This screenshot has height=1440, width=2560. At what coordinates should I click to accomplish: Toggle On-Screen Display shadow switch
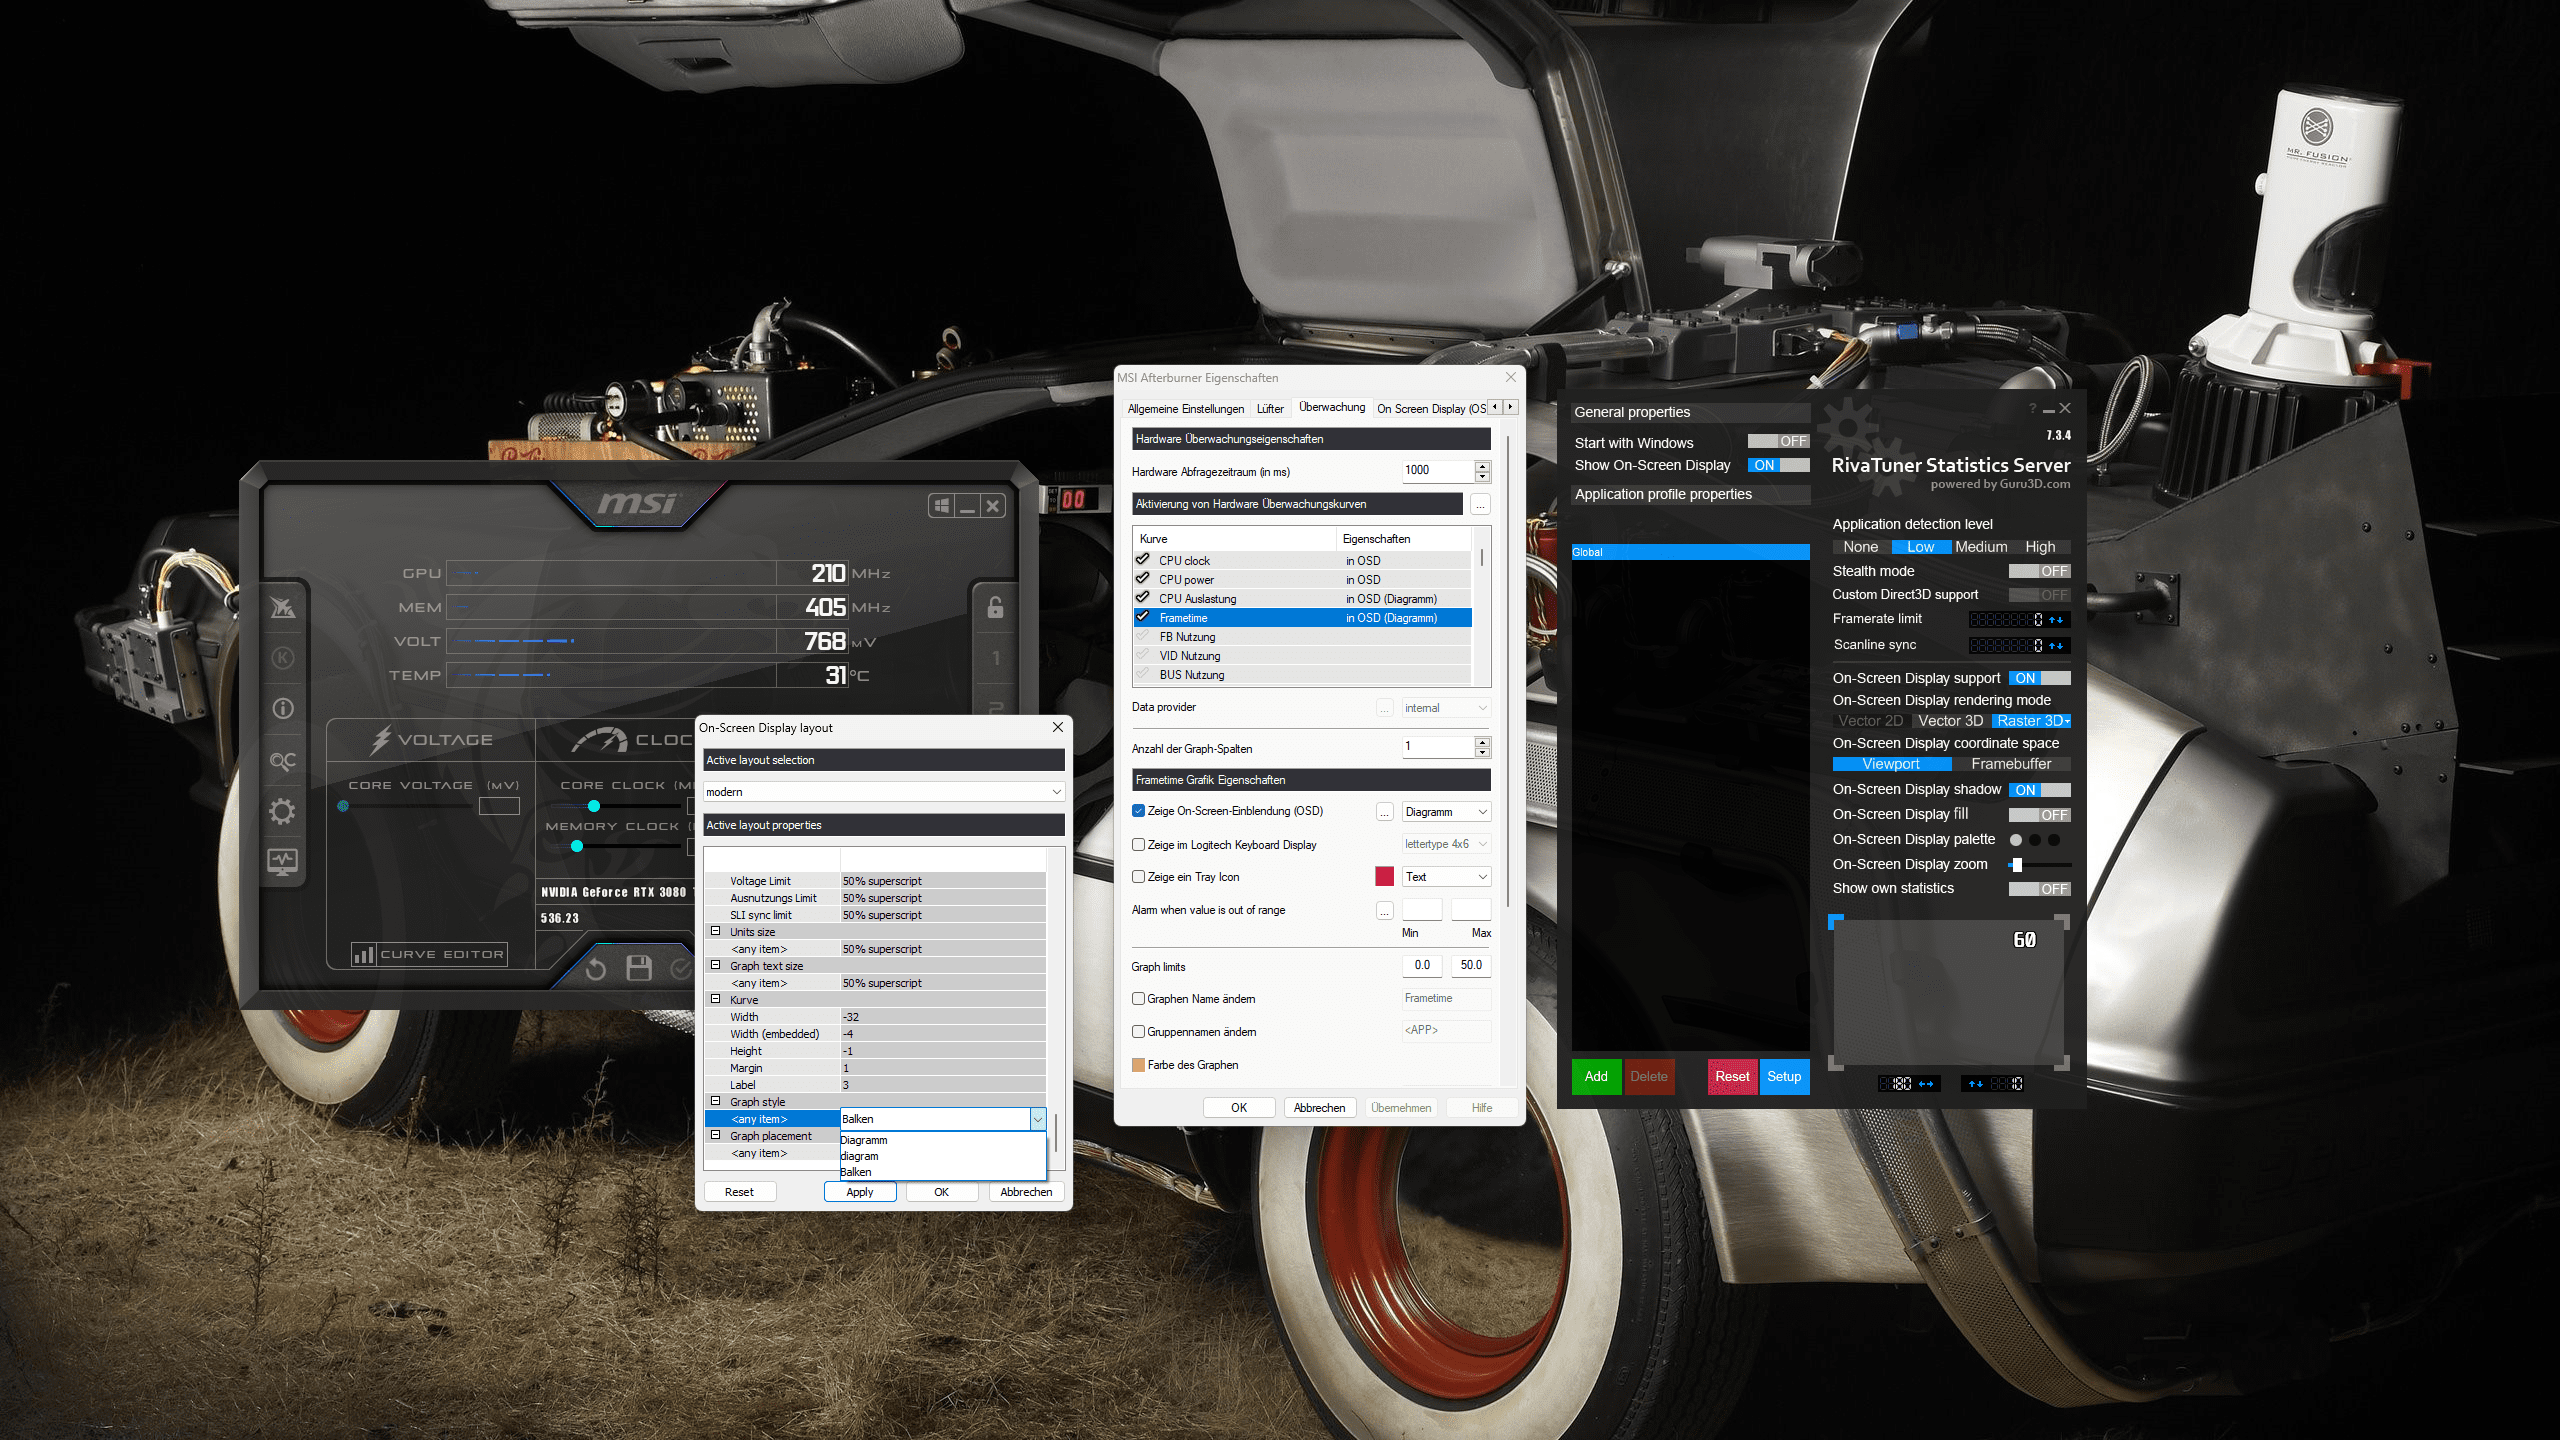[x=2040, y=790]
